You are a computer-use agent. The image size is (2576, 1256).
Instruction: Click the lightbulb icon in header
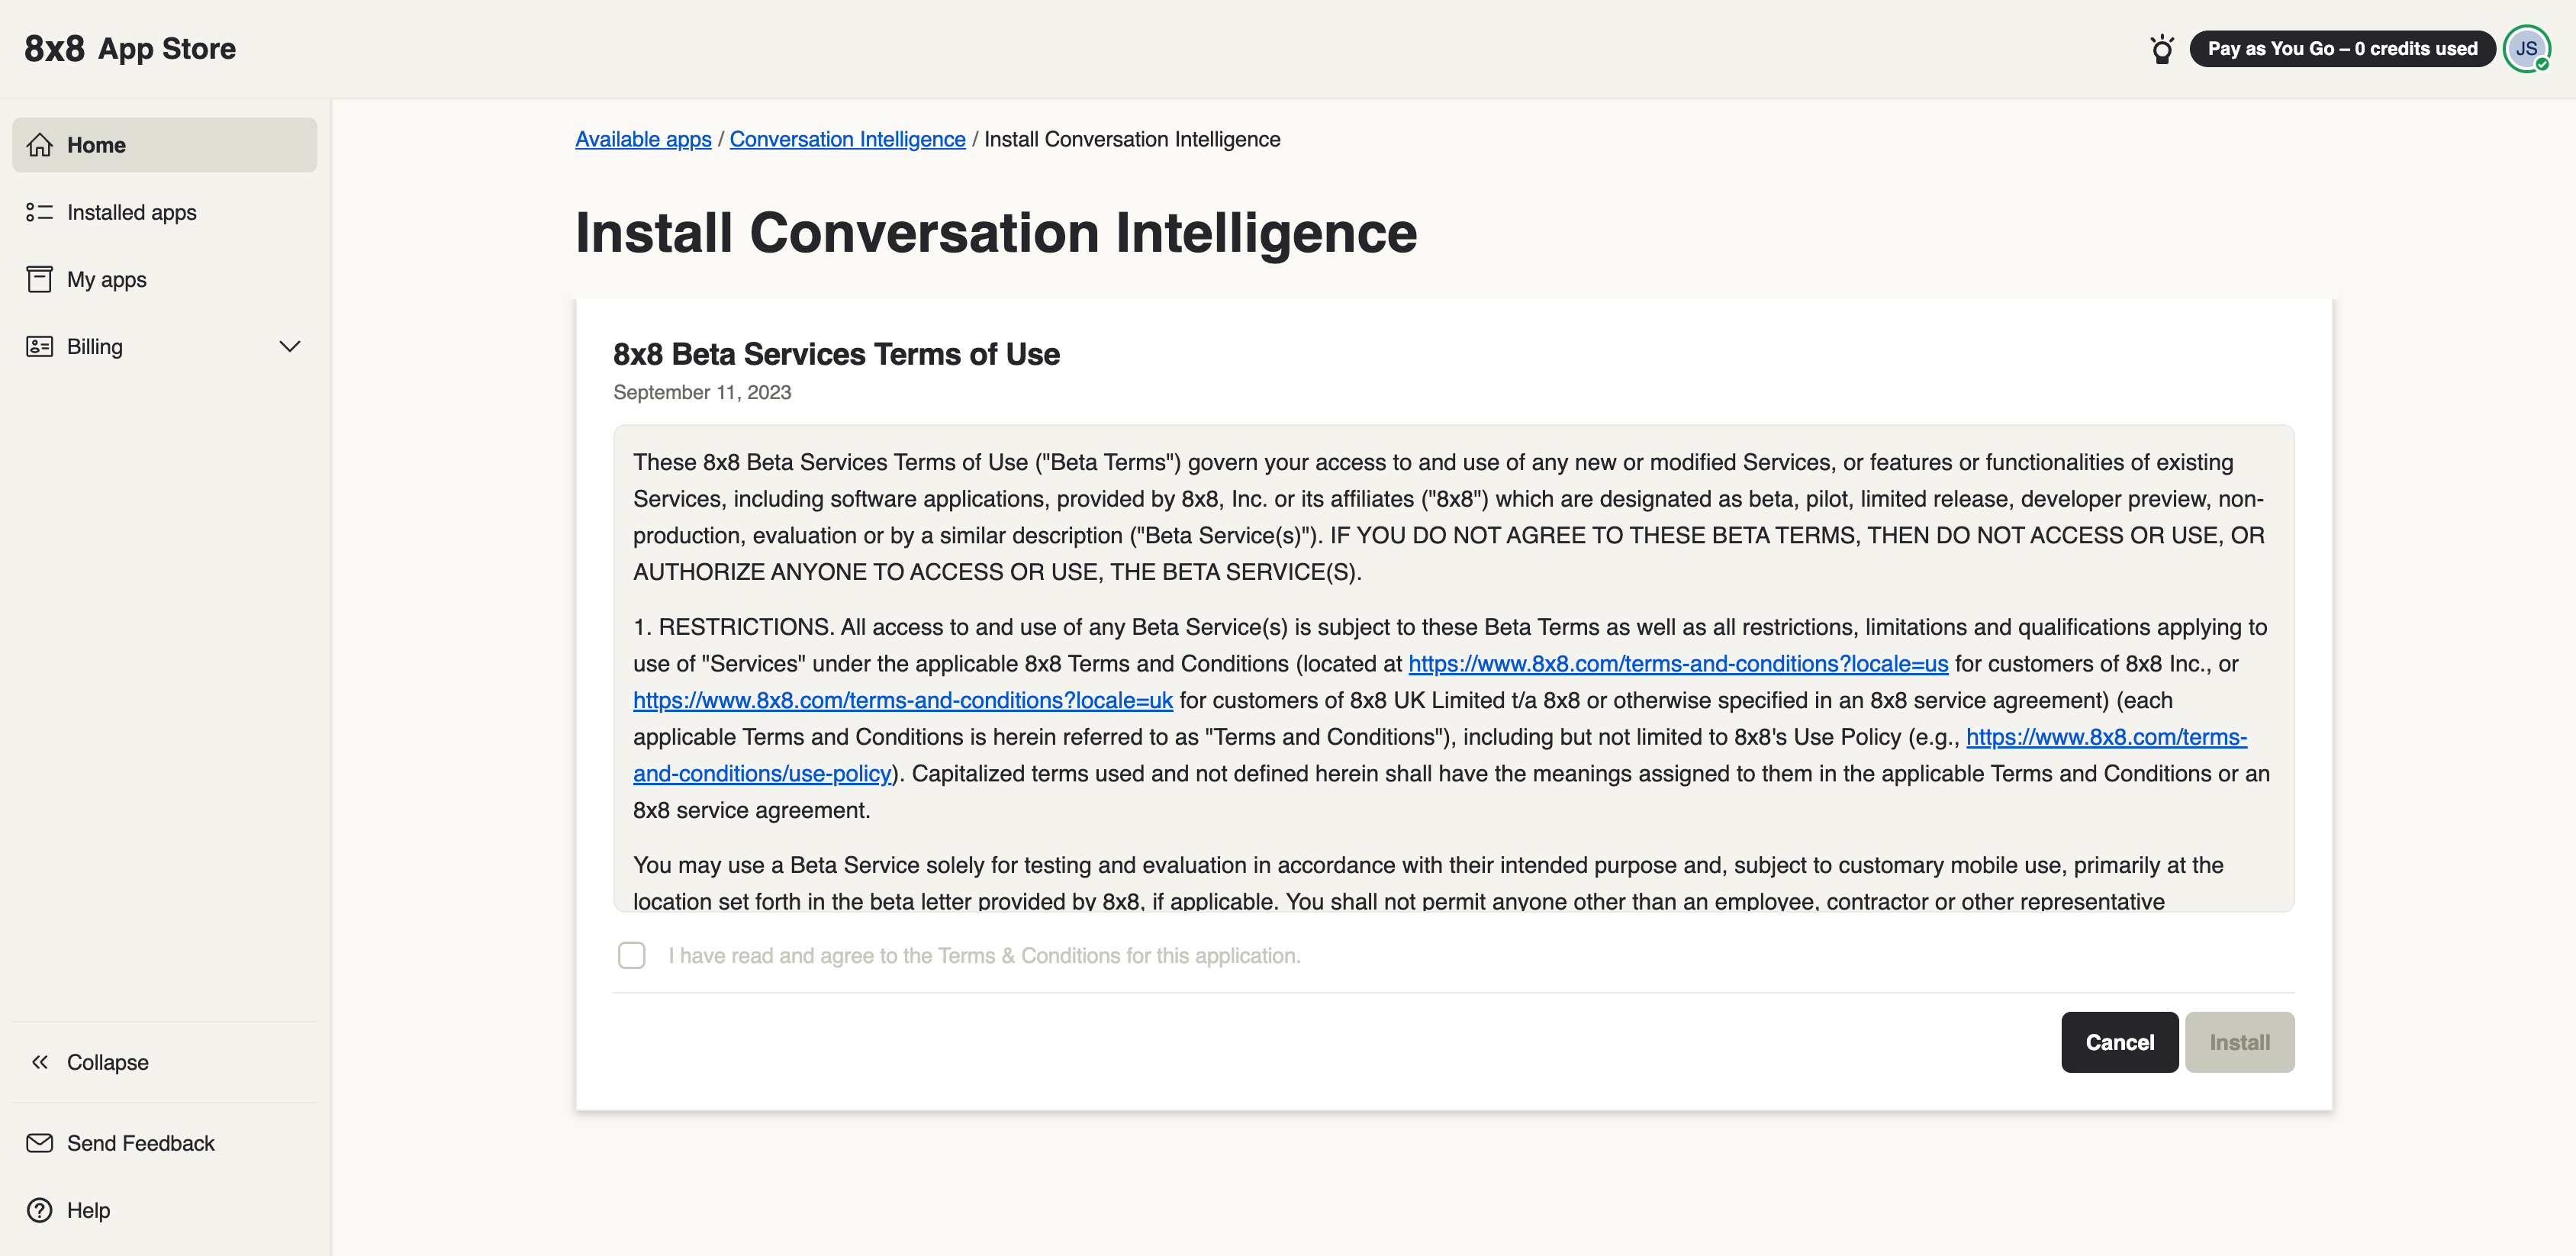click(x=2162, y=49)
